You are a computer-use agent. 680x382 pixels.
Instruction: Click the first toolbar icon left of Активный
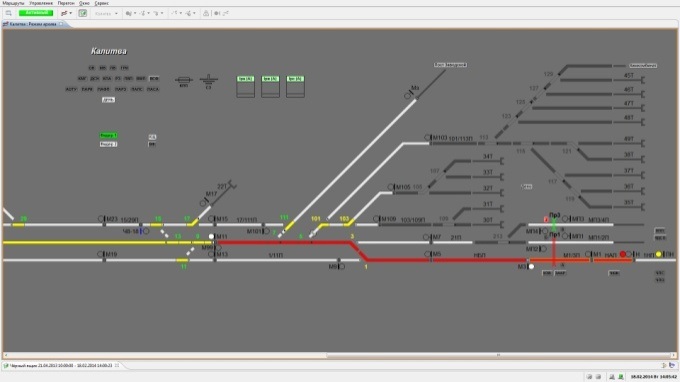point(9,13)
